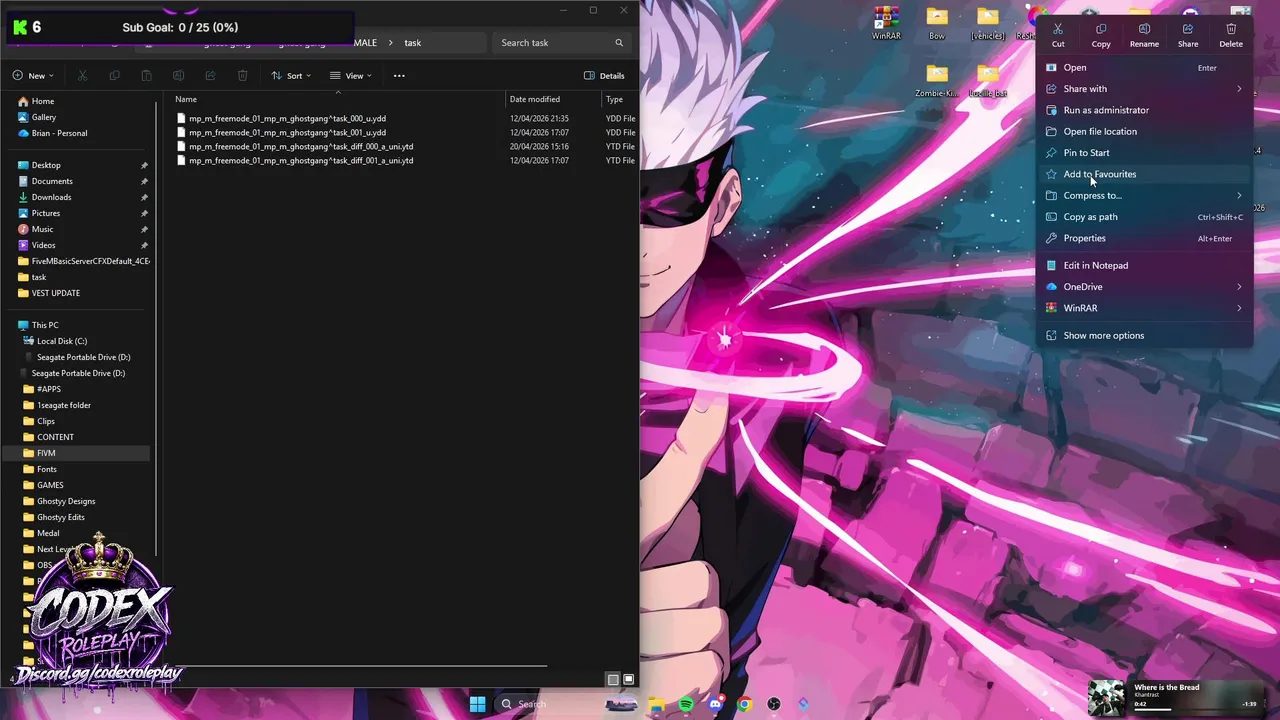
Task: Open Pictures quick access folder
Action: pyautogui.click(x=46, y=213)
